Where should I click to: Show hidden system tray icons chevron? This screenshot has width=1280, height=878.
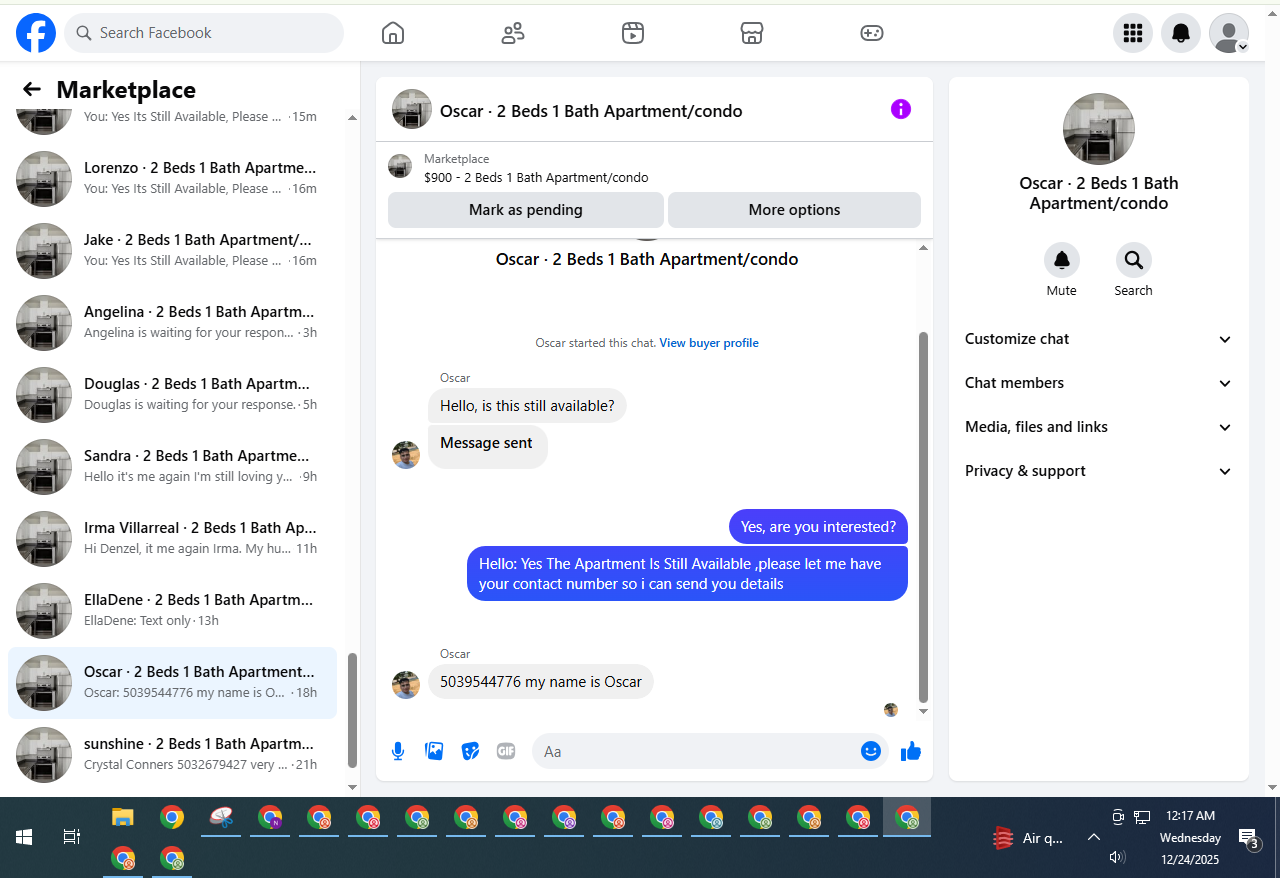pyautogui.click(x=1094, y=837)
